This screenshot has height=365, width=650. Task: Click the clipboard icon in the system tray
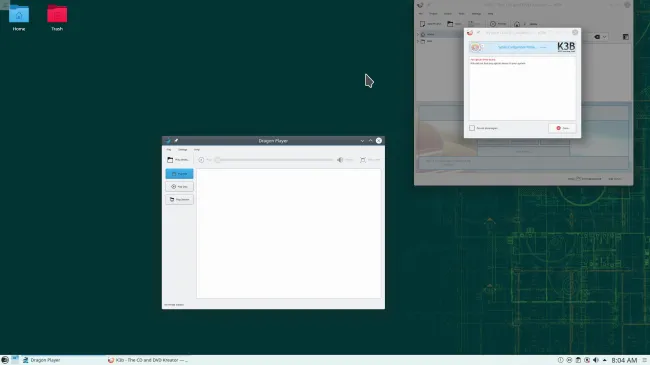tap(578, 360)
